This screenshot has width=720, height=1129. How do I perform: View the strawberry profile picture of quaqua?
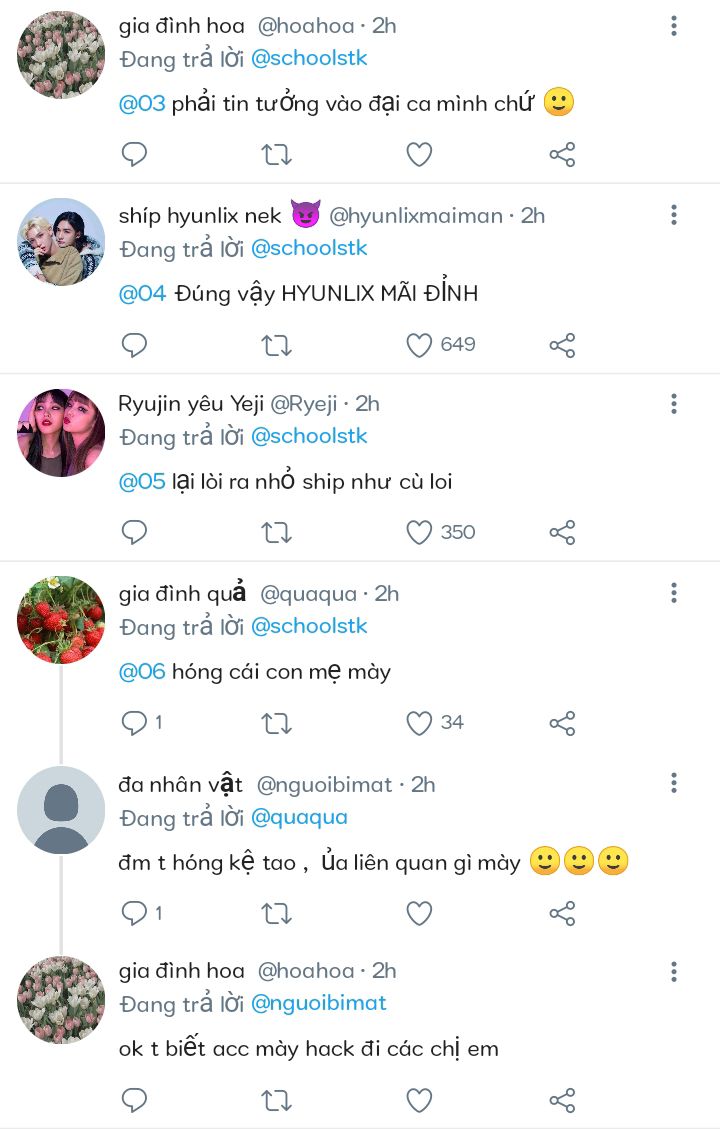click(61, 620)
